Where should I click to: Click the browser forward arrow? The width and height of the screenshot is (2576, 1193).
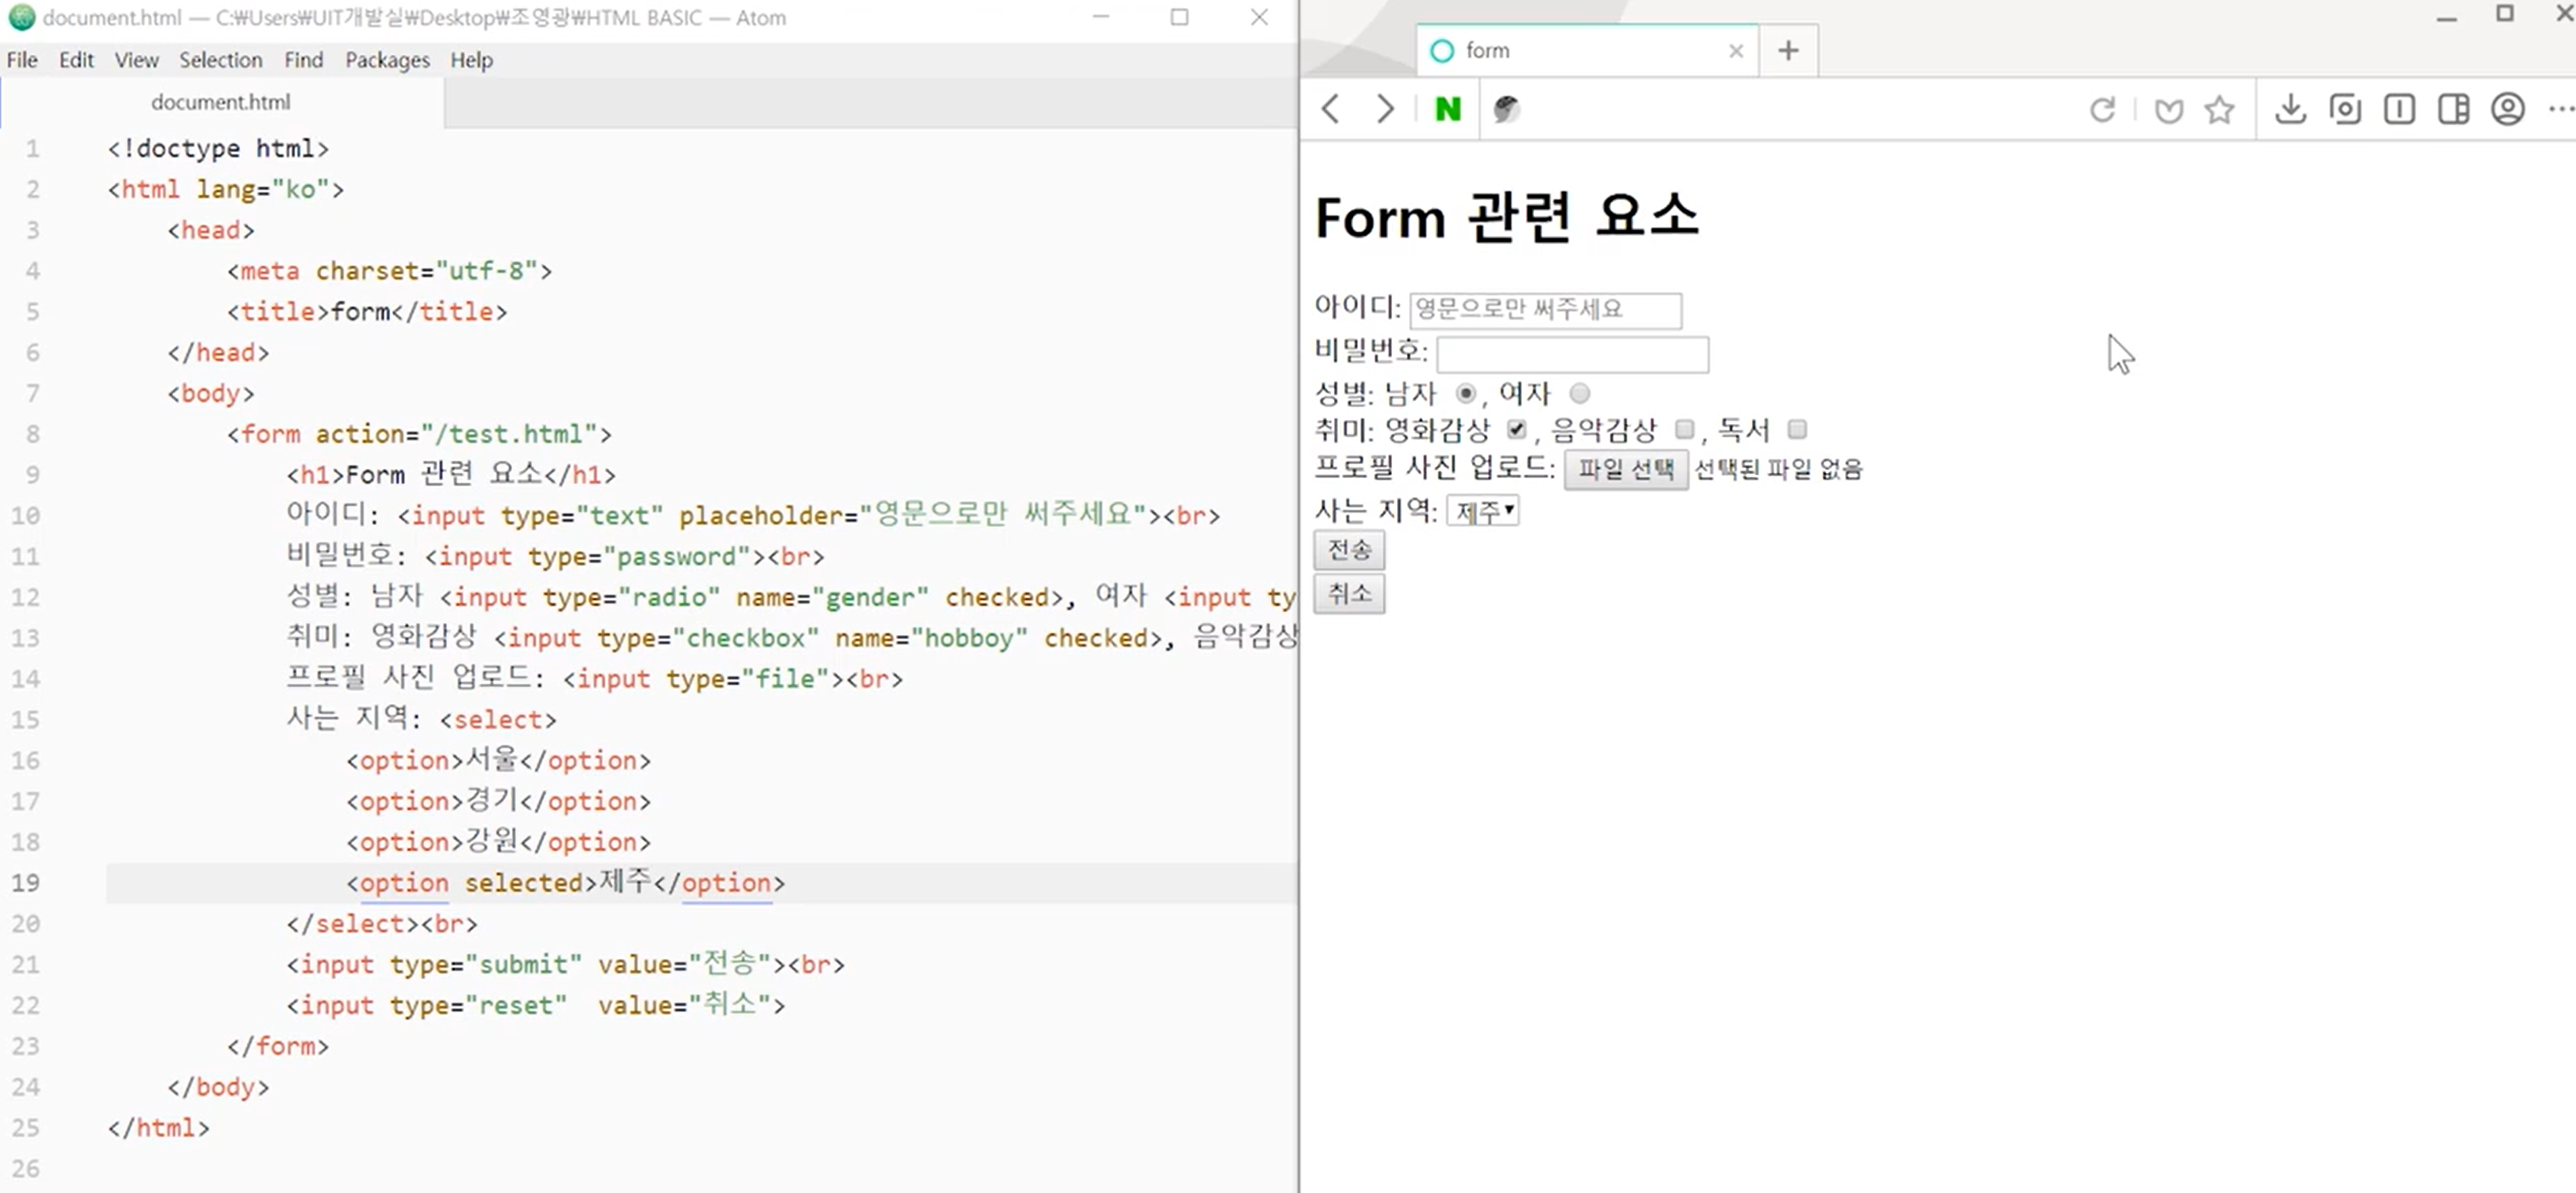coord(1385,109)
